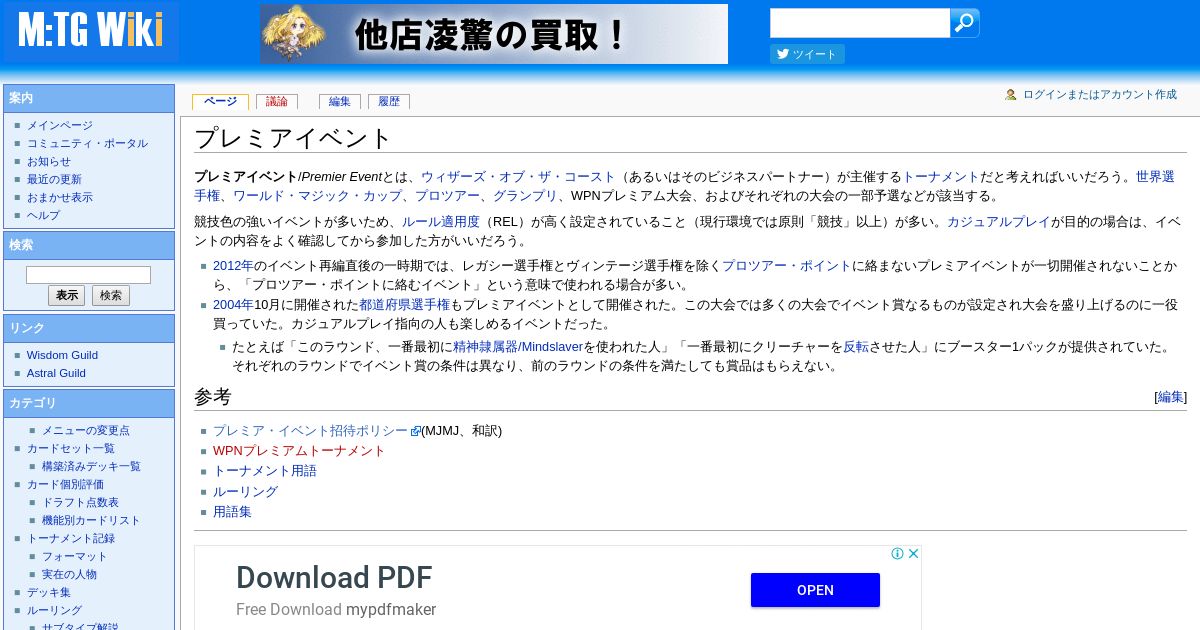Switch to the 議論 tab
Screen dimensions: 1200x630
tap(277, 101)
